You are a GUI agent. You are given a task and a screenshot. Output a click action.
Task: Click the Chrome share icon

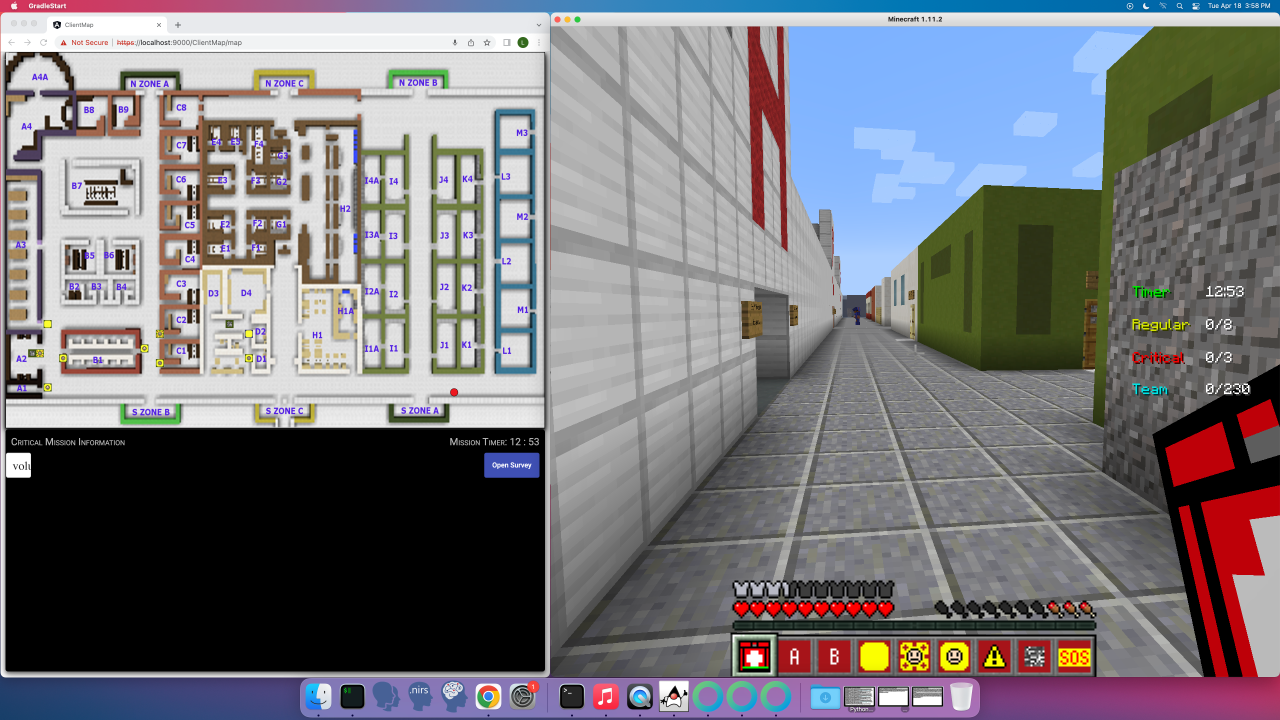pos(471,43)
